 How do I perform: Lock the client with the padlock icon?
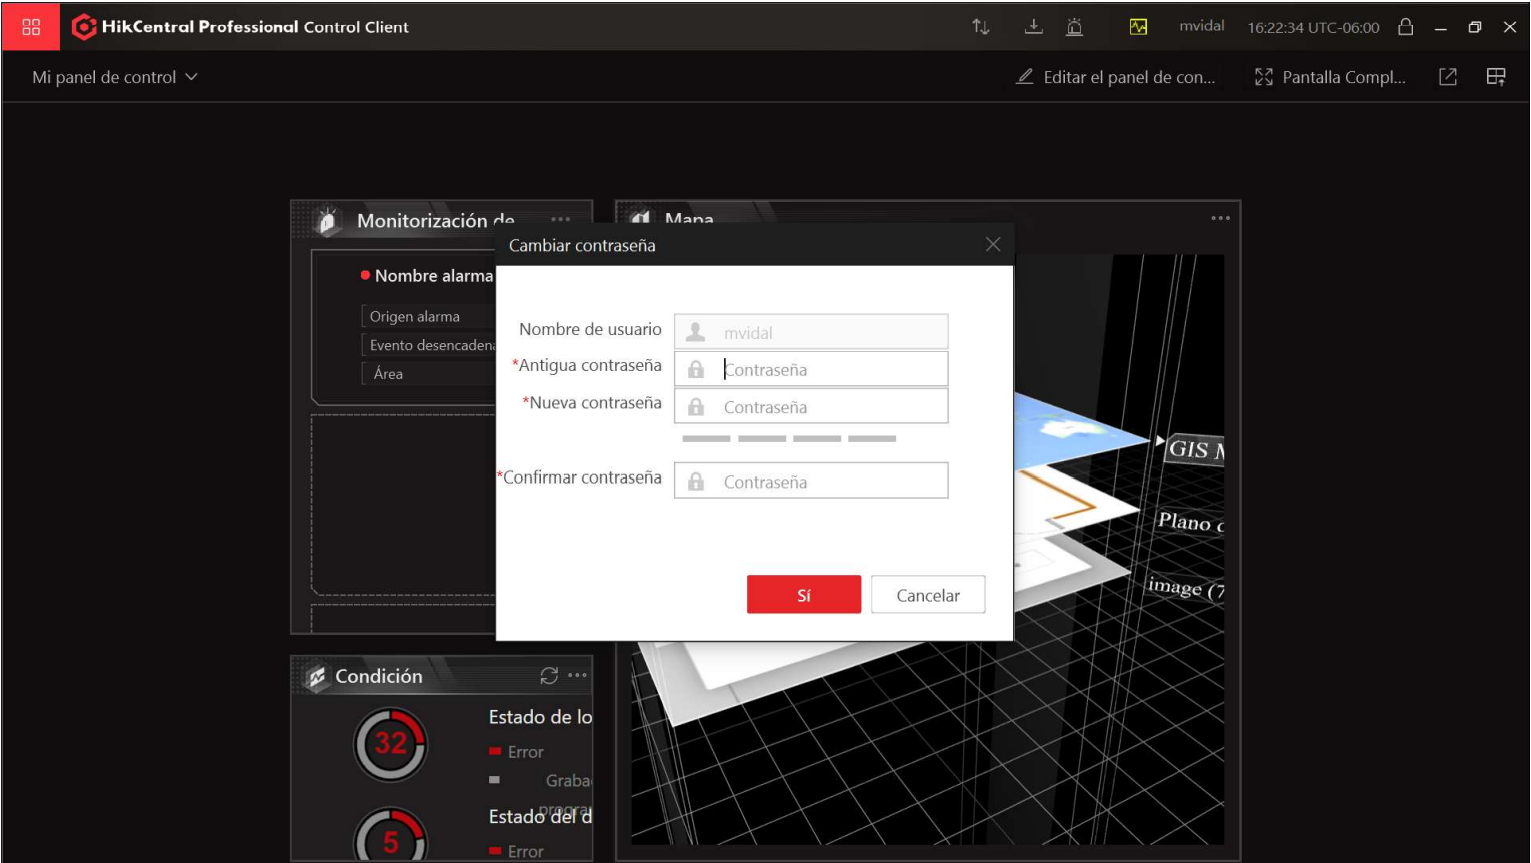coord(1405,27)
